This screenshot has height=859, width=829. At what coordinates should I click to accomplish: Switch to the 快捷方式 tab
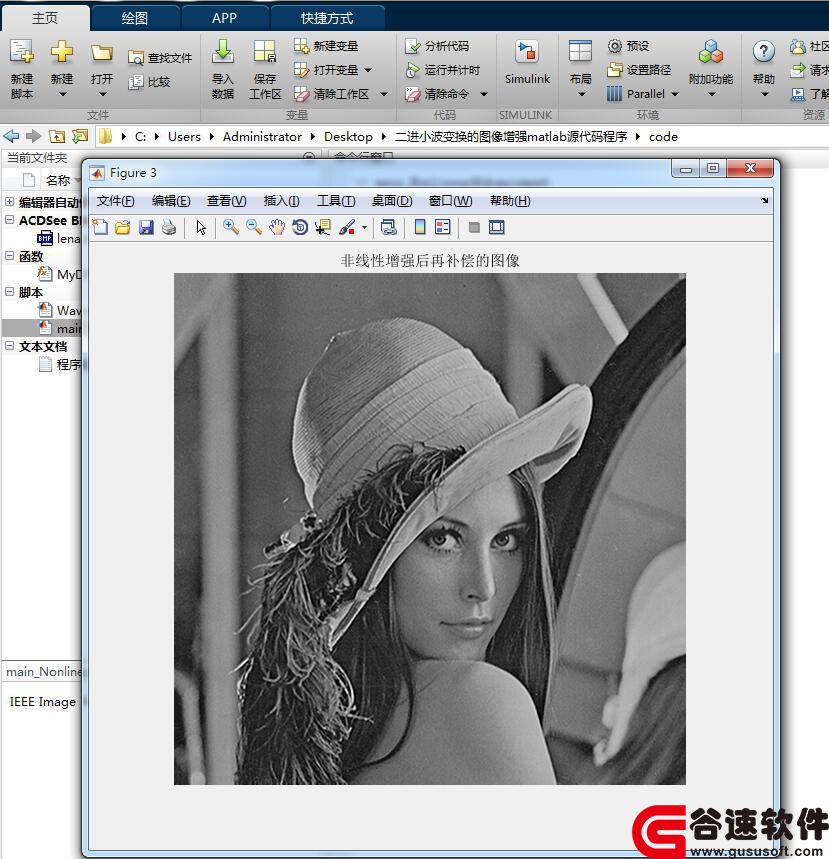point(327,18)
